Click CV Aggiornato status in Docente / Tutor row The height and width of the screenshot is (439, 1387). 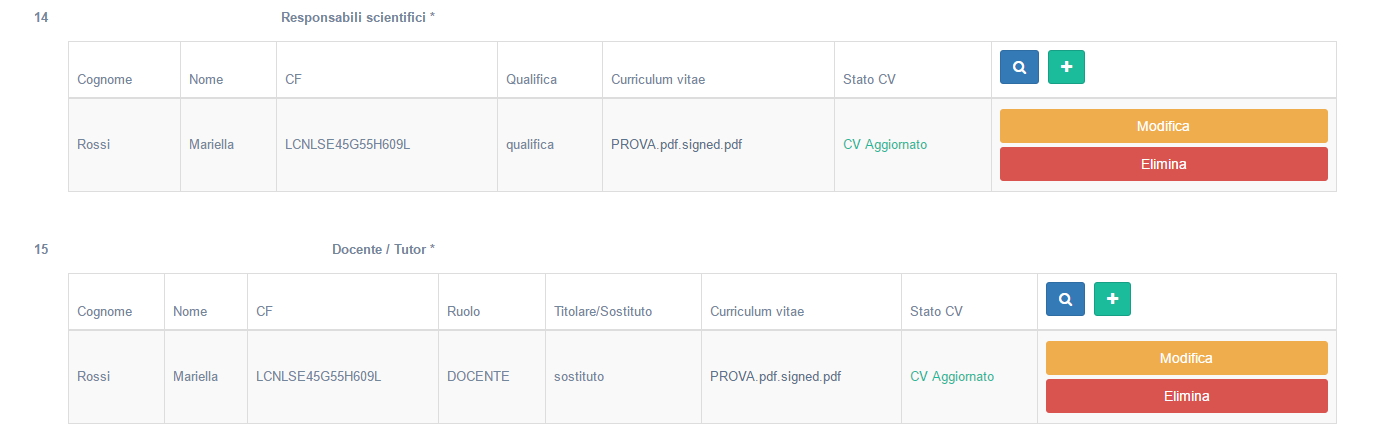tap(952, 377)
